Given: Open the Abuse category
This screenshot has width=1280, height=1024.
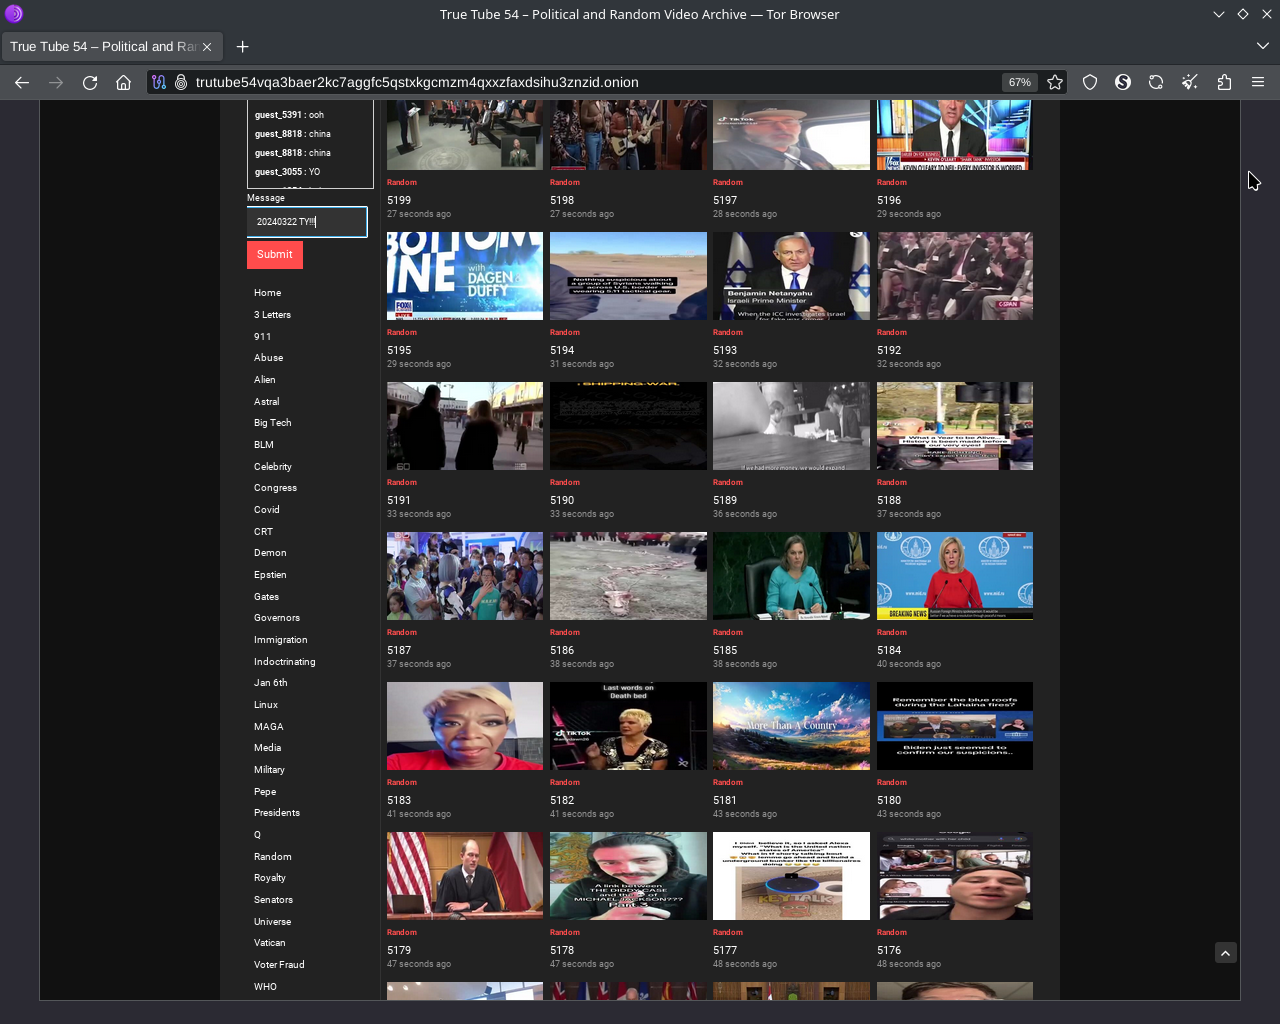Looking at the screenshot, I should click(x=269, y=358).
